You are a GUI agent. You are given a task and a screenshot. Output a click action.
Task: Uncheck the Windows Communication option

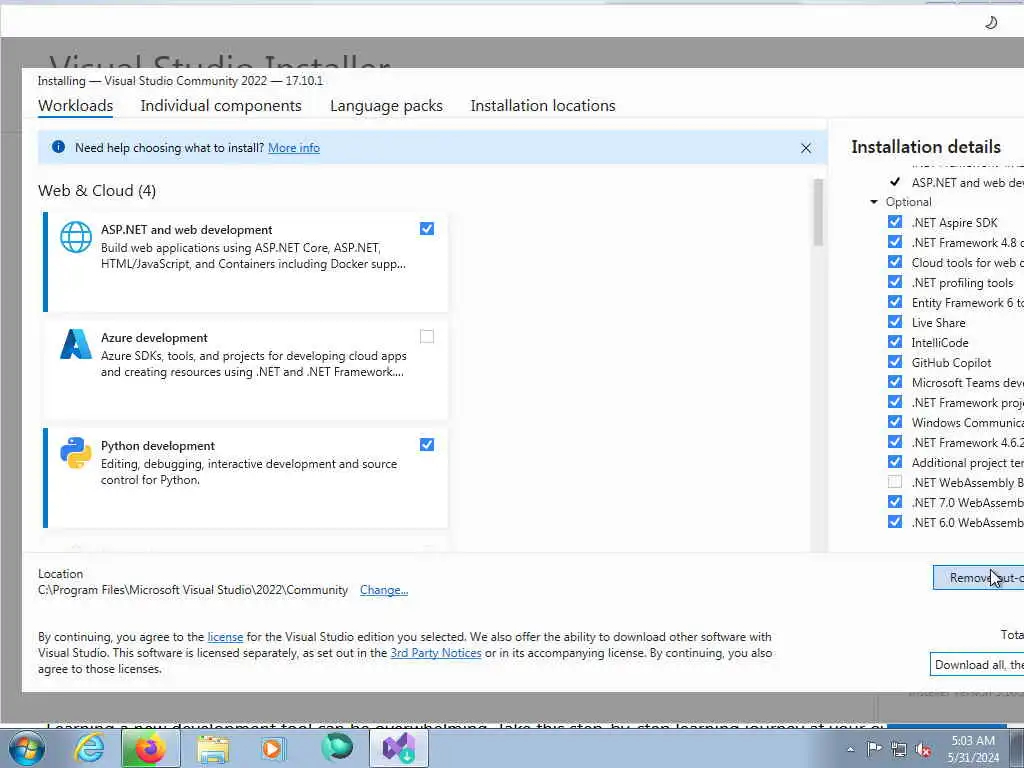tap(895, 422)
